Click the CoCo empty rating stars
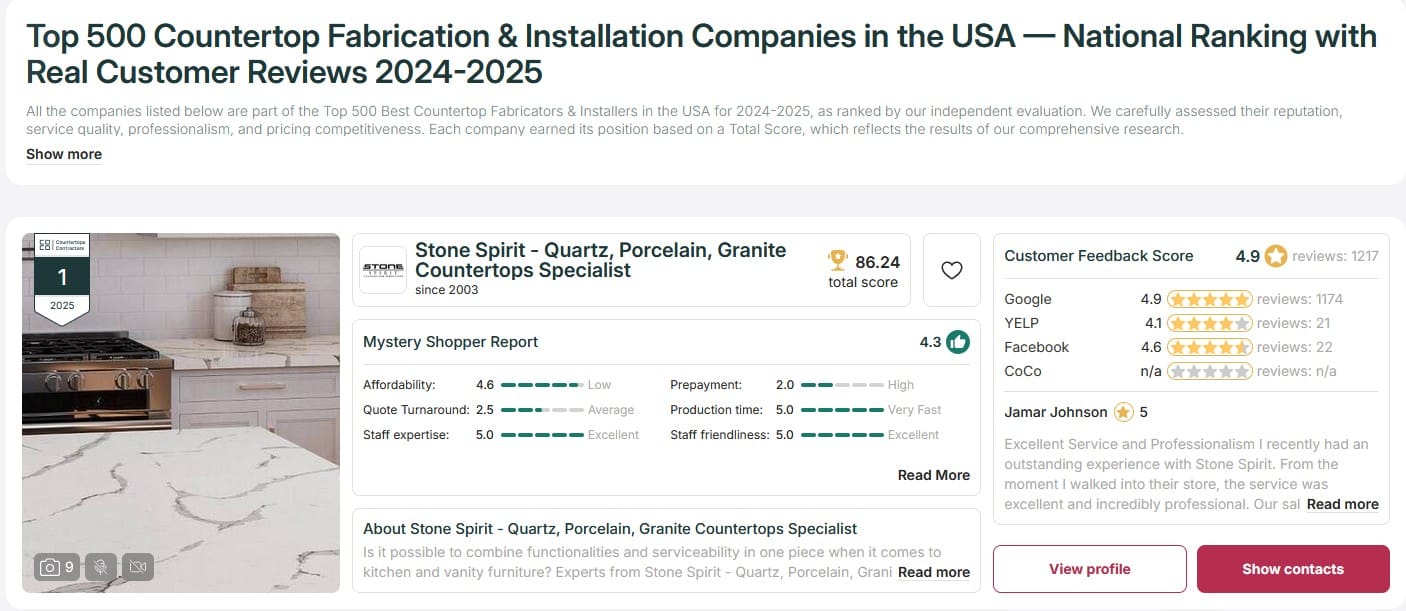 click(x=1209, y=371)
